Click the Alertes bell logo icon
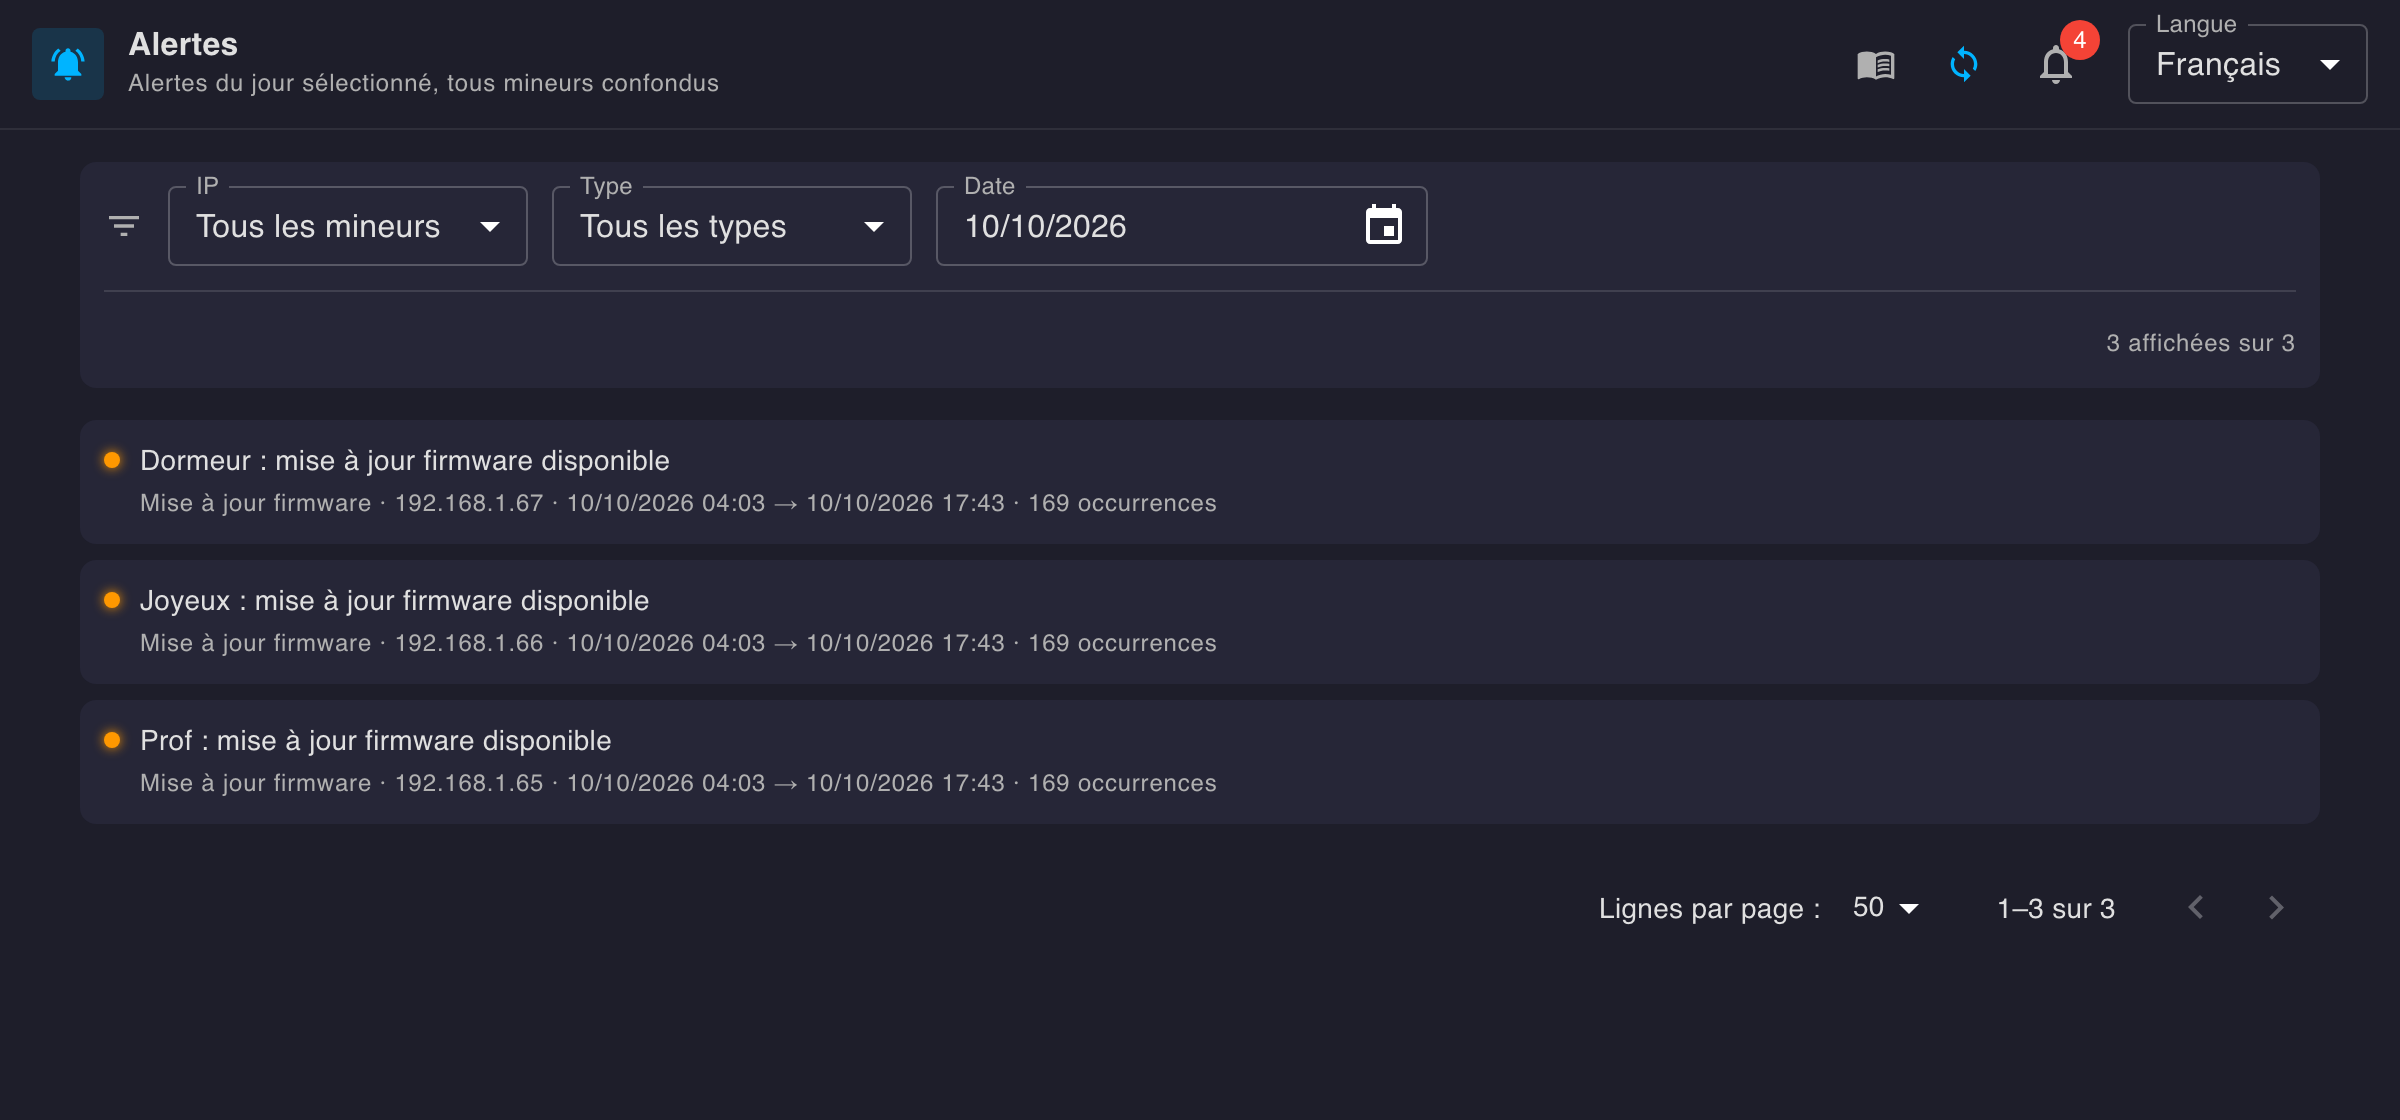Viewport: 2400px width, 1120px height. (x=68, y=64)
